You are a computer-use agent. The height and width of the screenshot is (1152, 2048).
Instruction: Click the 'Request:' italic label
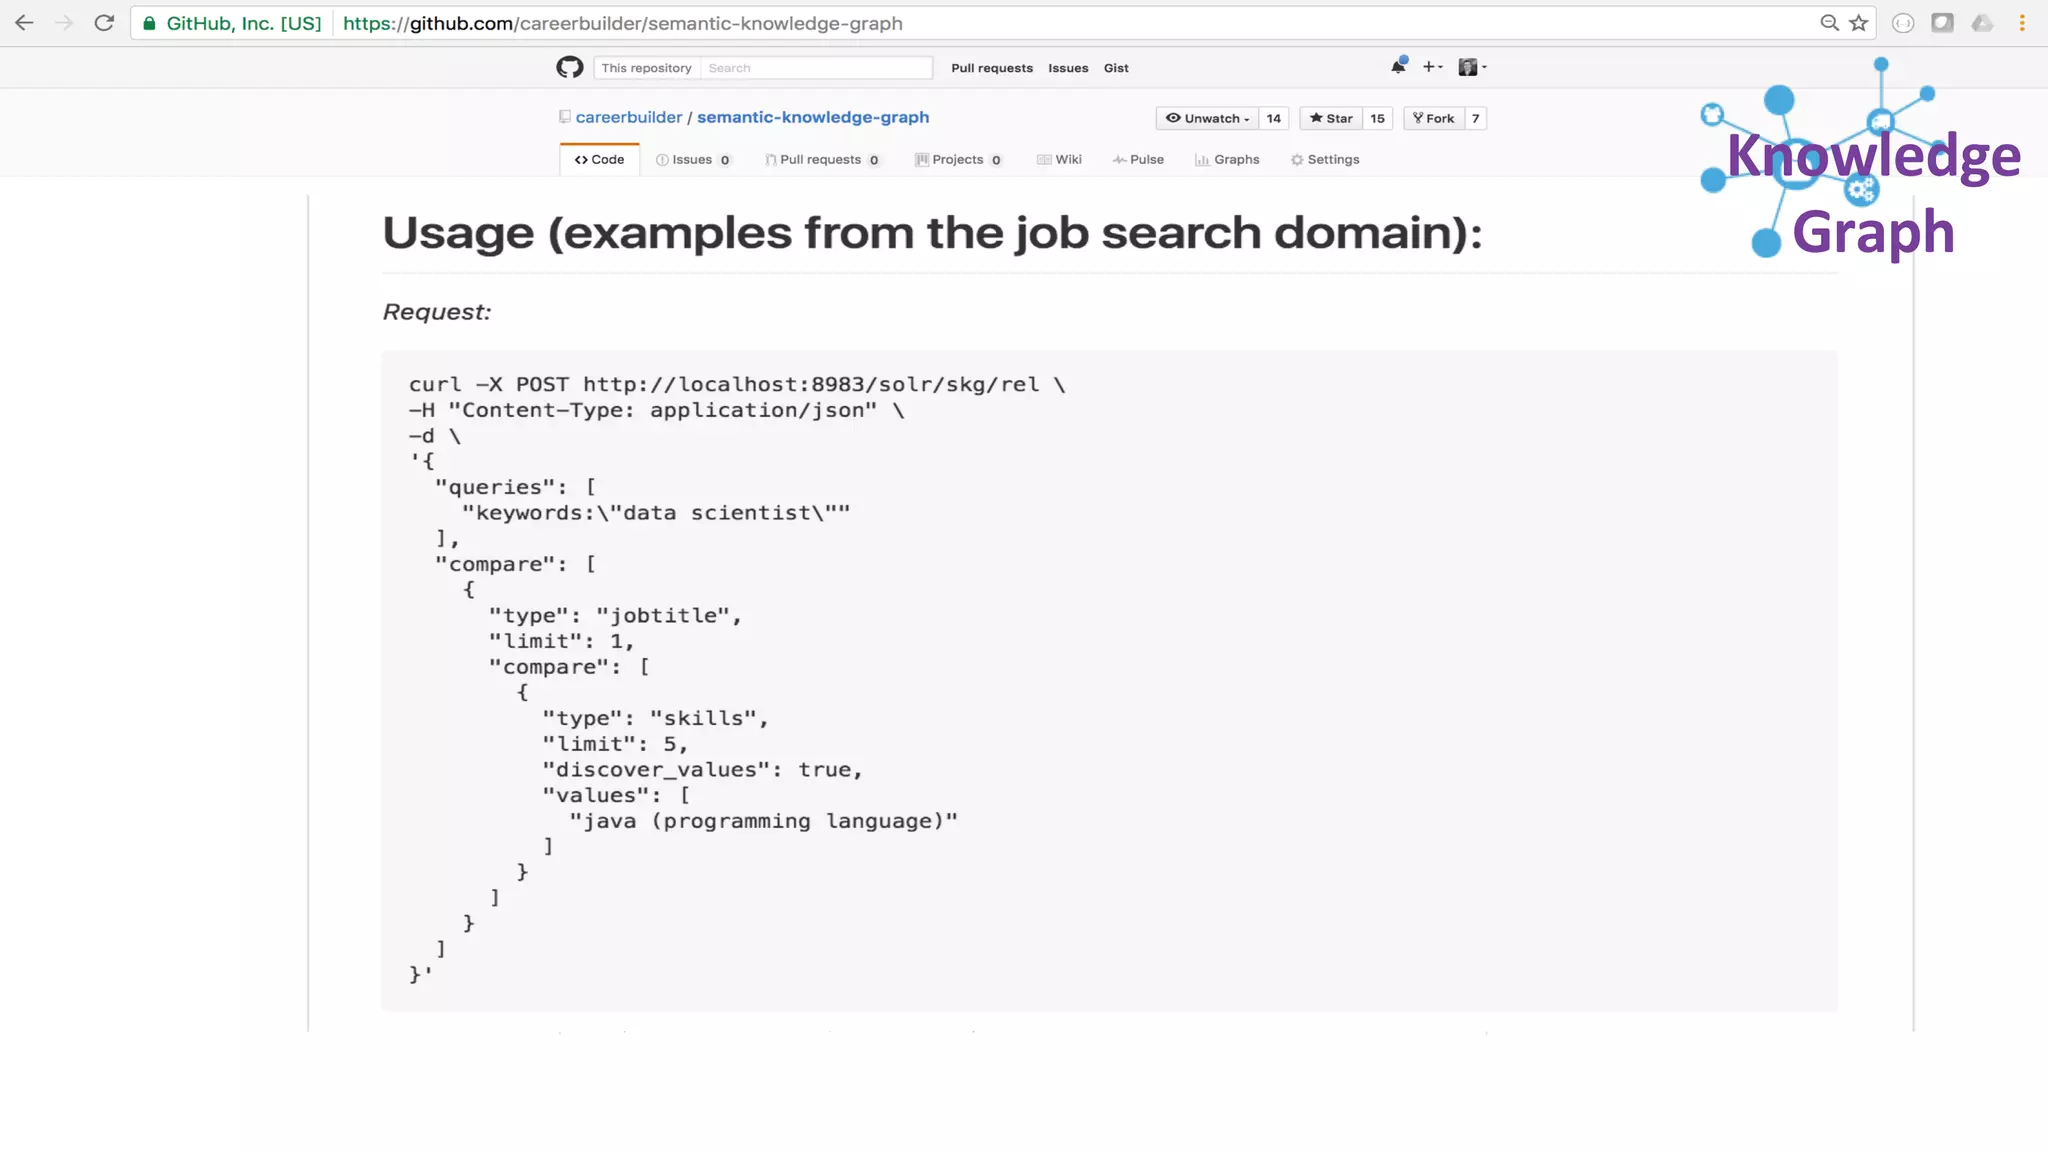[437, 312]
